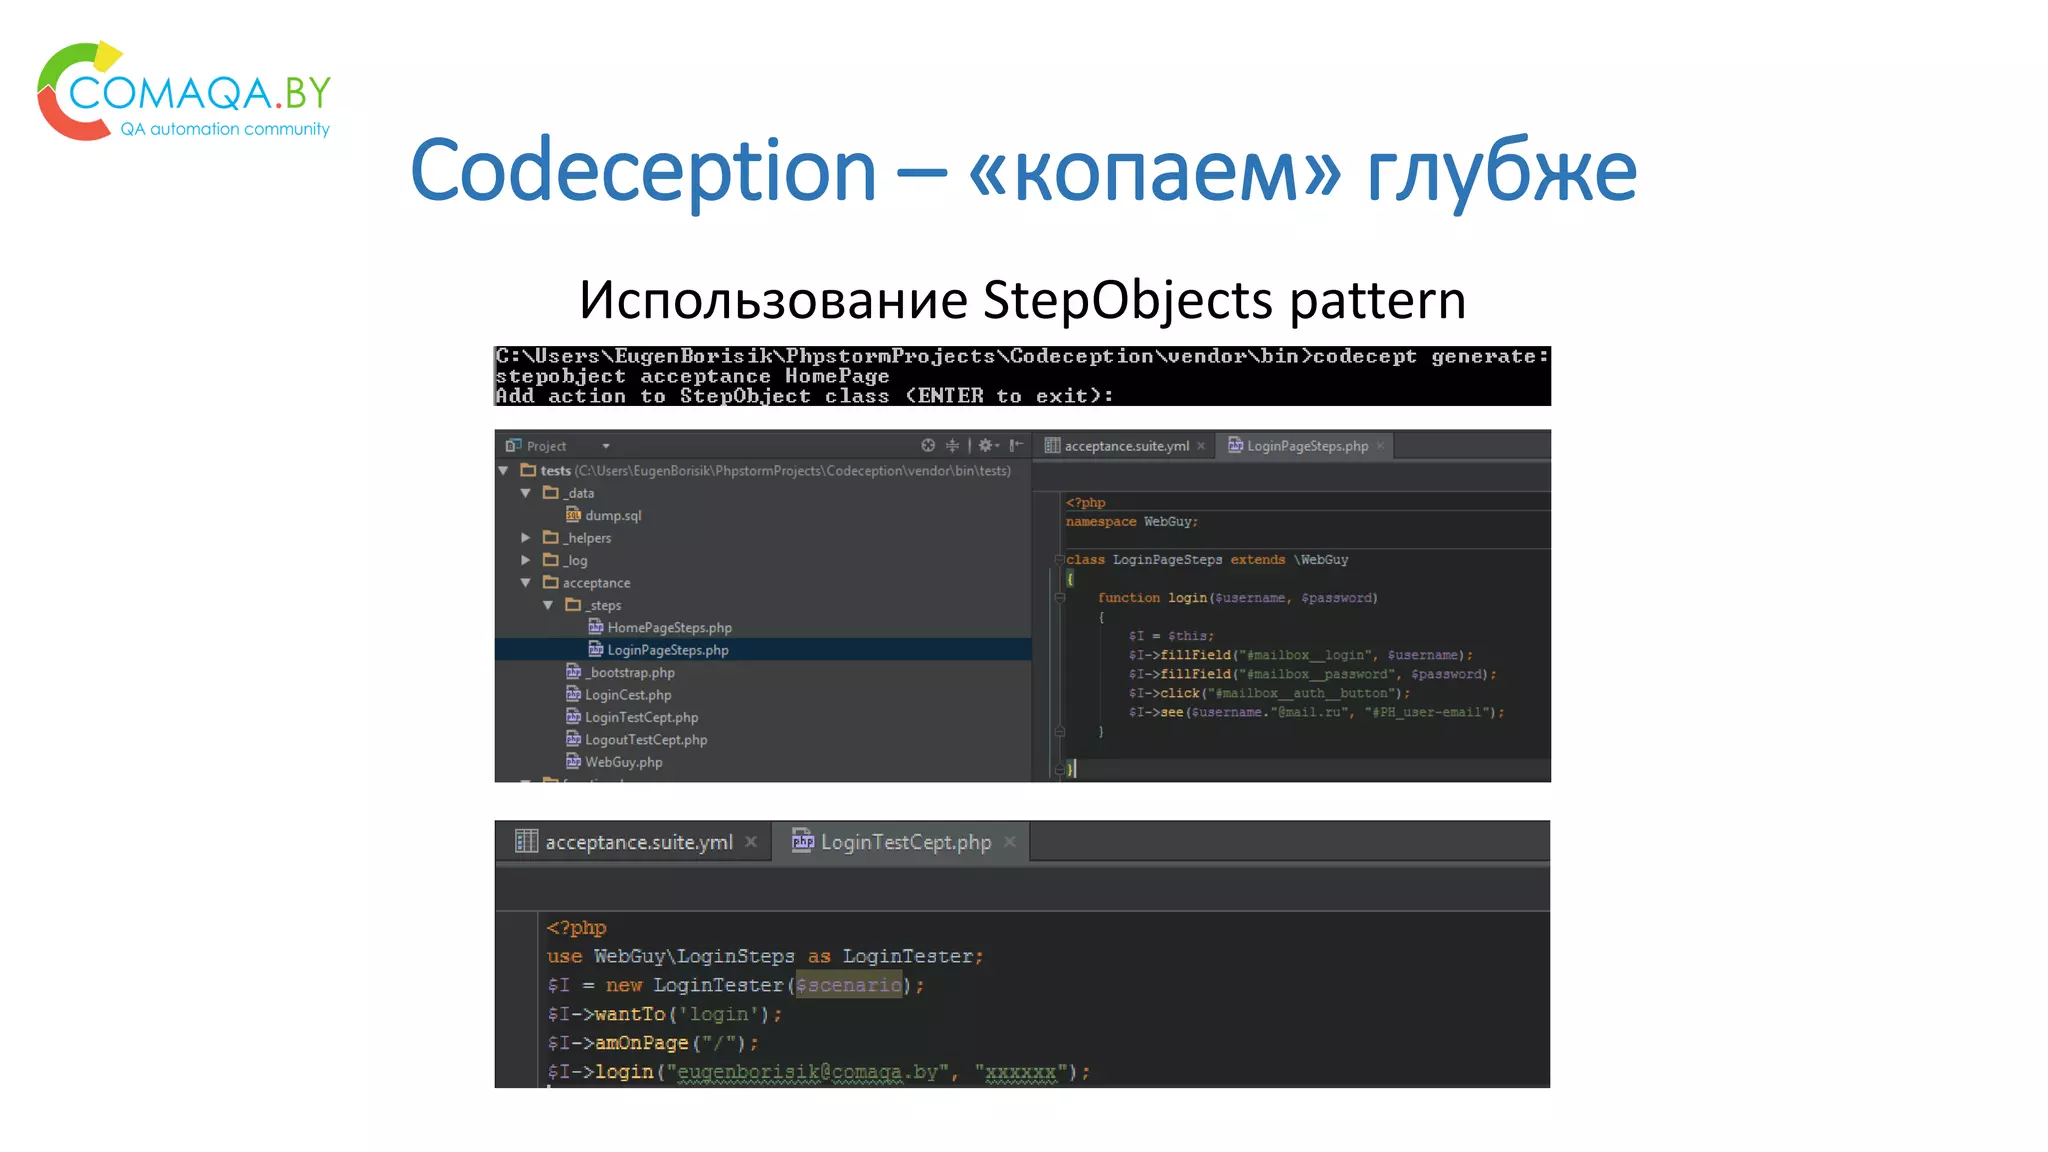Image resolution: width=2048 pixels, height=1152 pixels.
Task: Click the _steps folder icon
Action: point(573,604)
